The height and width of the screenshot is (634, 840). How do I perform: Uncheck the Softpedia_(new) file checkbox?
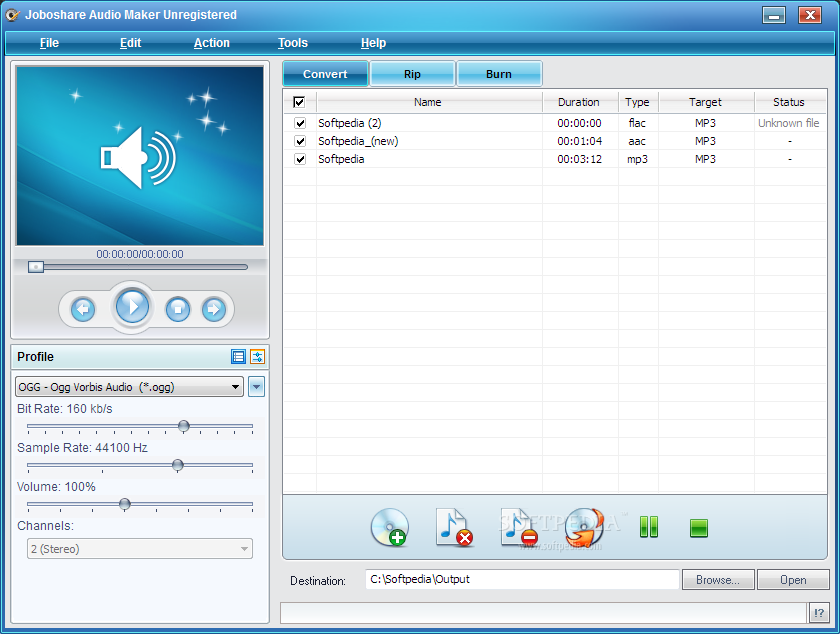pyautogui.click(x=300, y=141)
